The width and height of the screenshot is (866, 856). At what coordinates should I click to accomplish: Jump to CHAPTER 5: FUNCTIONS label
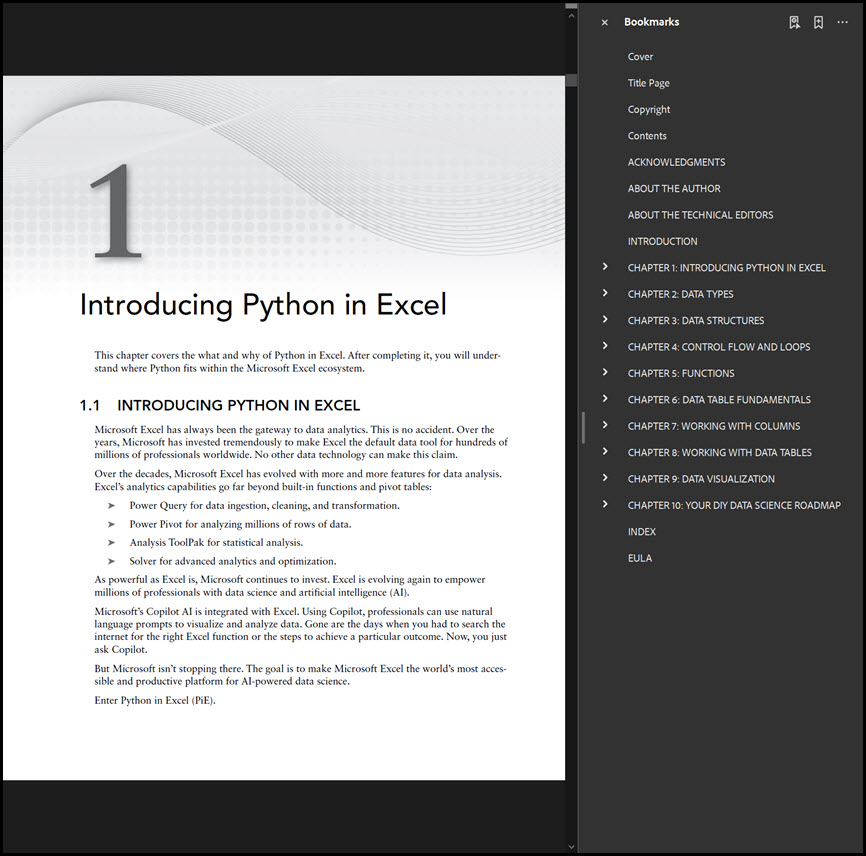click(681, 374)
